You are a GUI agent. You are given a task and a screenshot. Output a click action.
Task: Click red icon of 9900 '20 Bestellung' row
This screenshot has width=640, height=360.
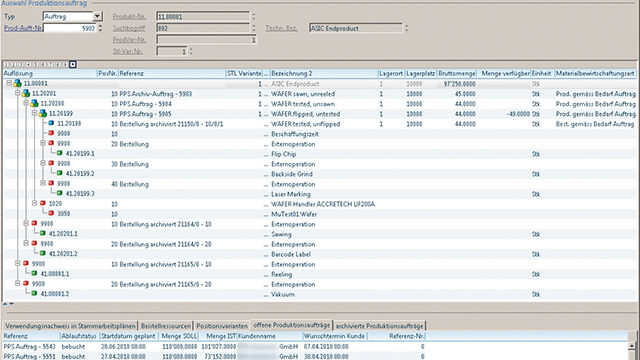point(51,143)
